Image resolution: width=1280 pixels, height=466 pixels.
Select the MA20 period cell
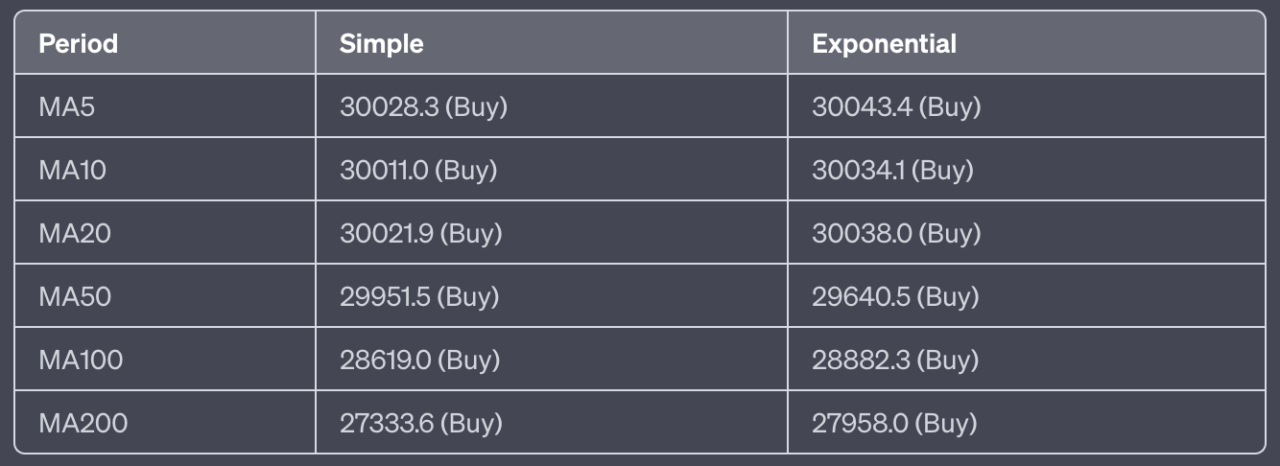point(74,233)
